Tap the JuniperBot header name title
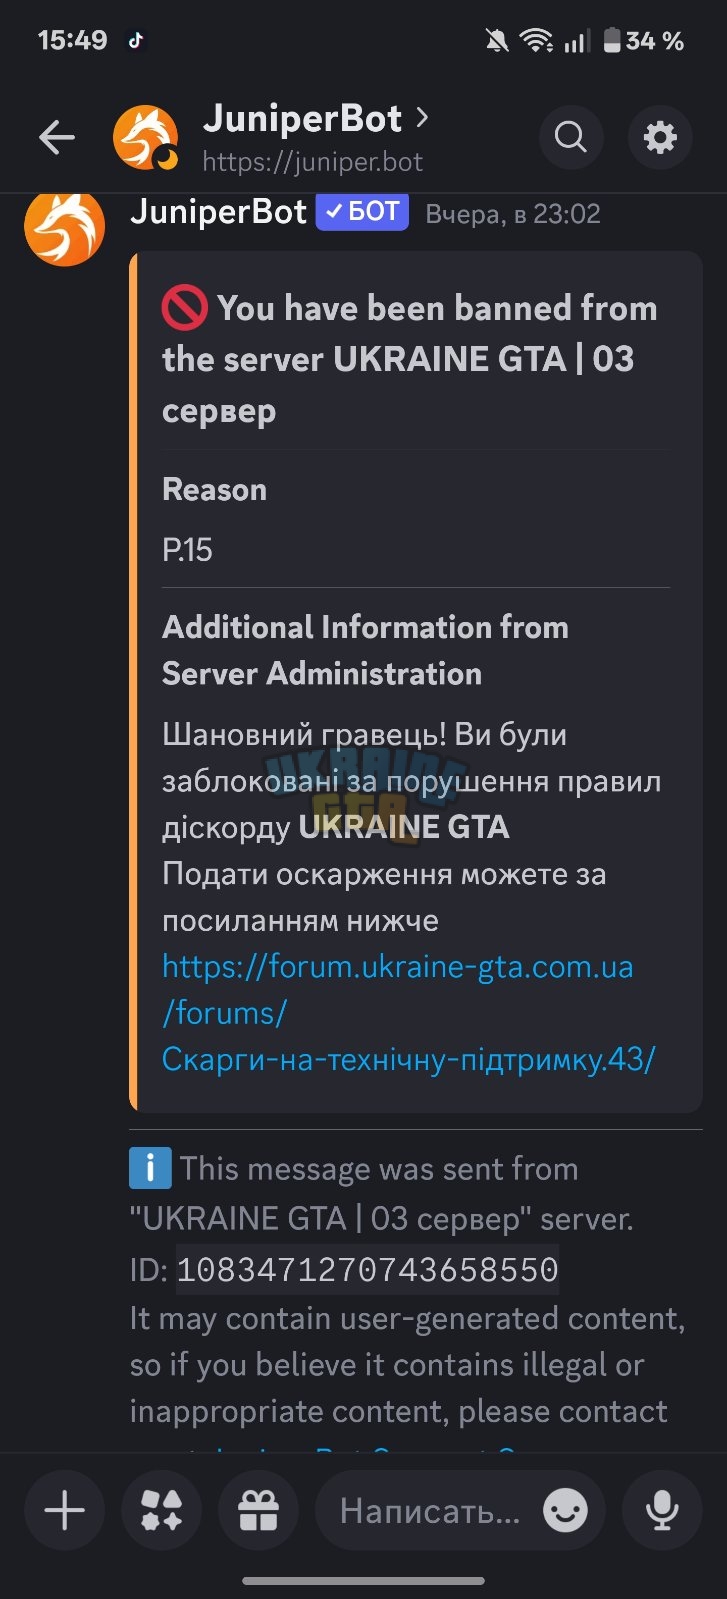This screenshot has height=1599, width=727. click(x=302, y=119)
